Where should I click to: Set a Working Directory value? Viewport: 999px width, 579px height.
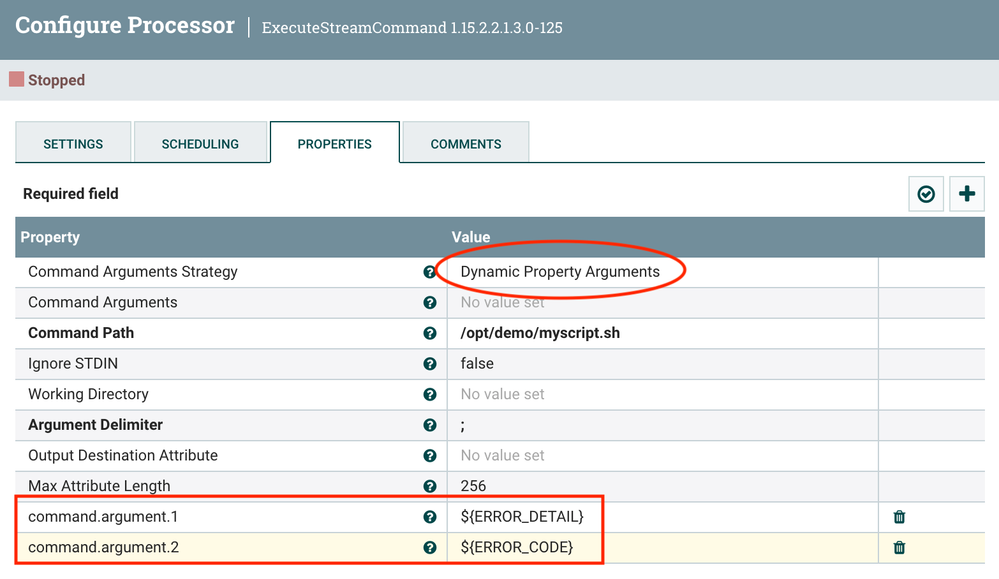pyautogui.click(x=663, y=394)
